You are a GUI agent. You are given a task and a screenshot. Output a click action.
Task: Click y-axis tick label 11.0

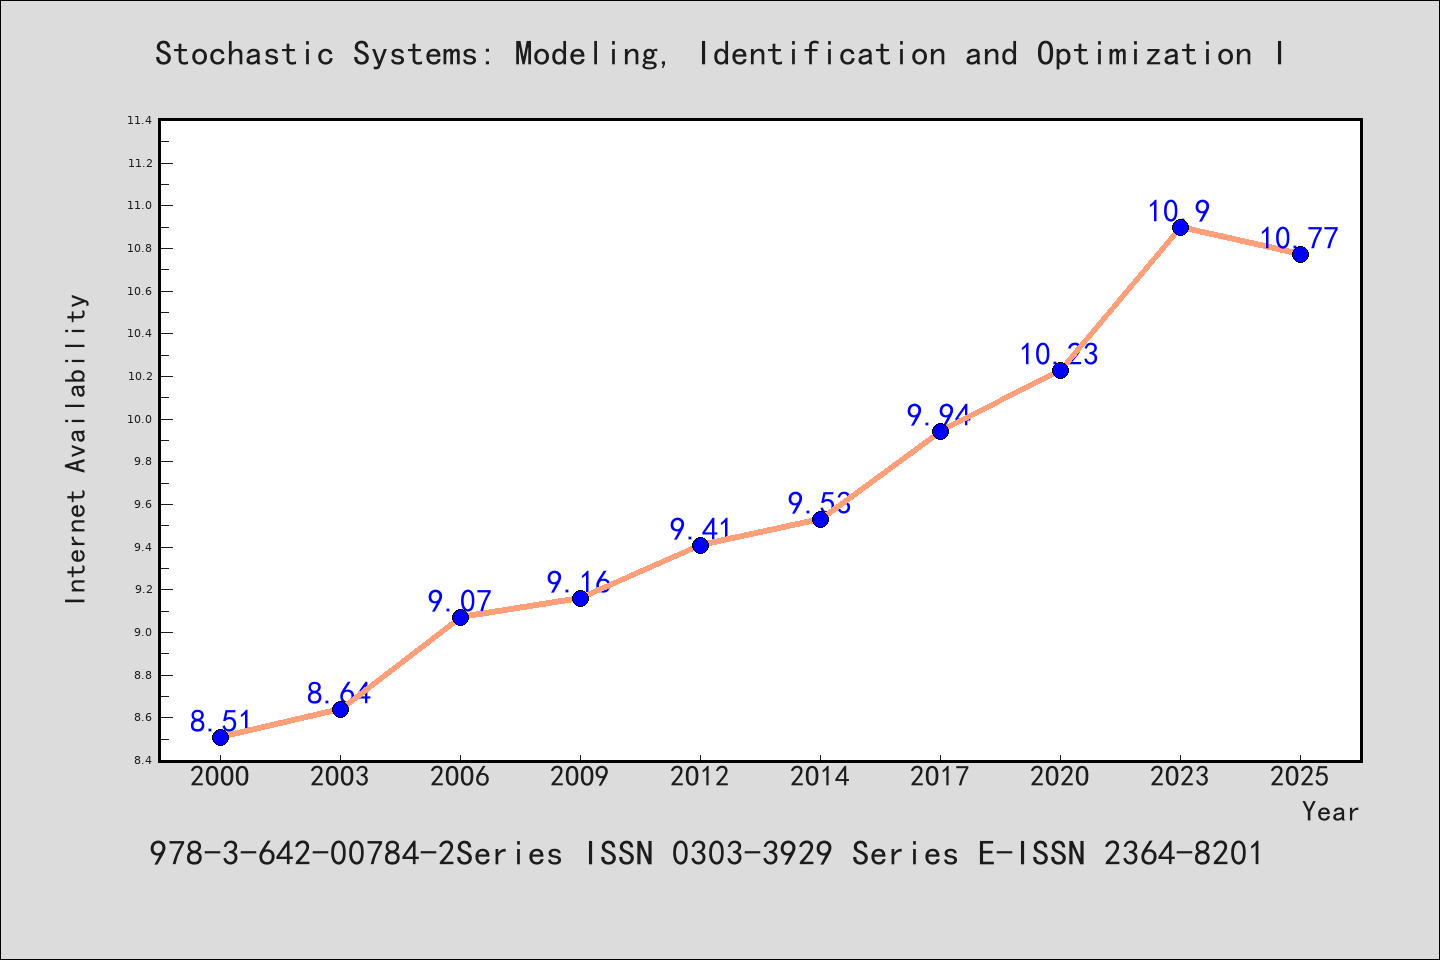click(139, 206)
